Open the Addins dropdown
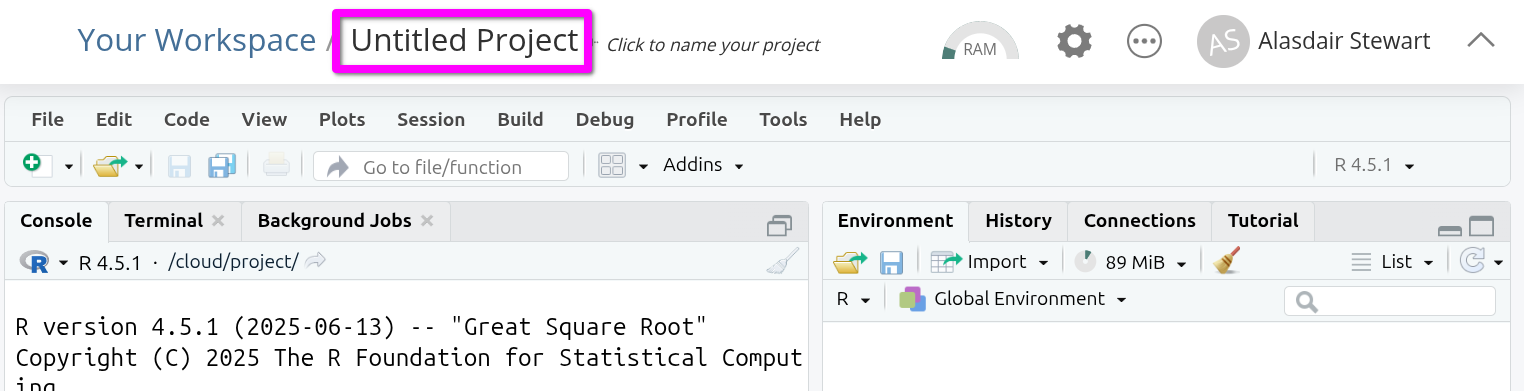Image resolution: width=1524 pixels, height=391 pixels. point(703,165)
